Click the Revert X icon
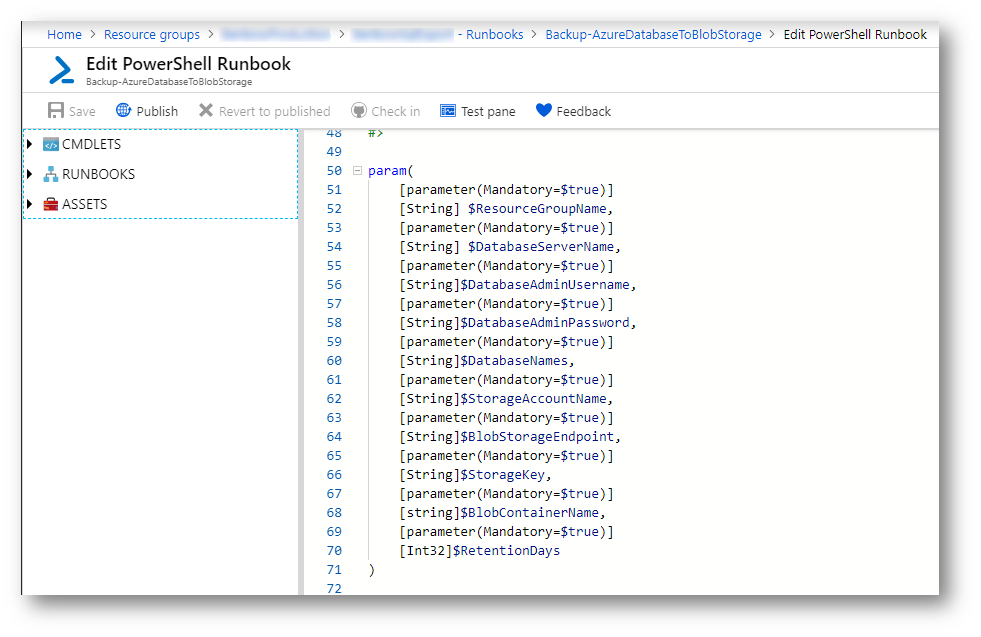981x637 pixels. coord(206,111)
